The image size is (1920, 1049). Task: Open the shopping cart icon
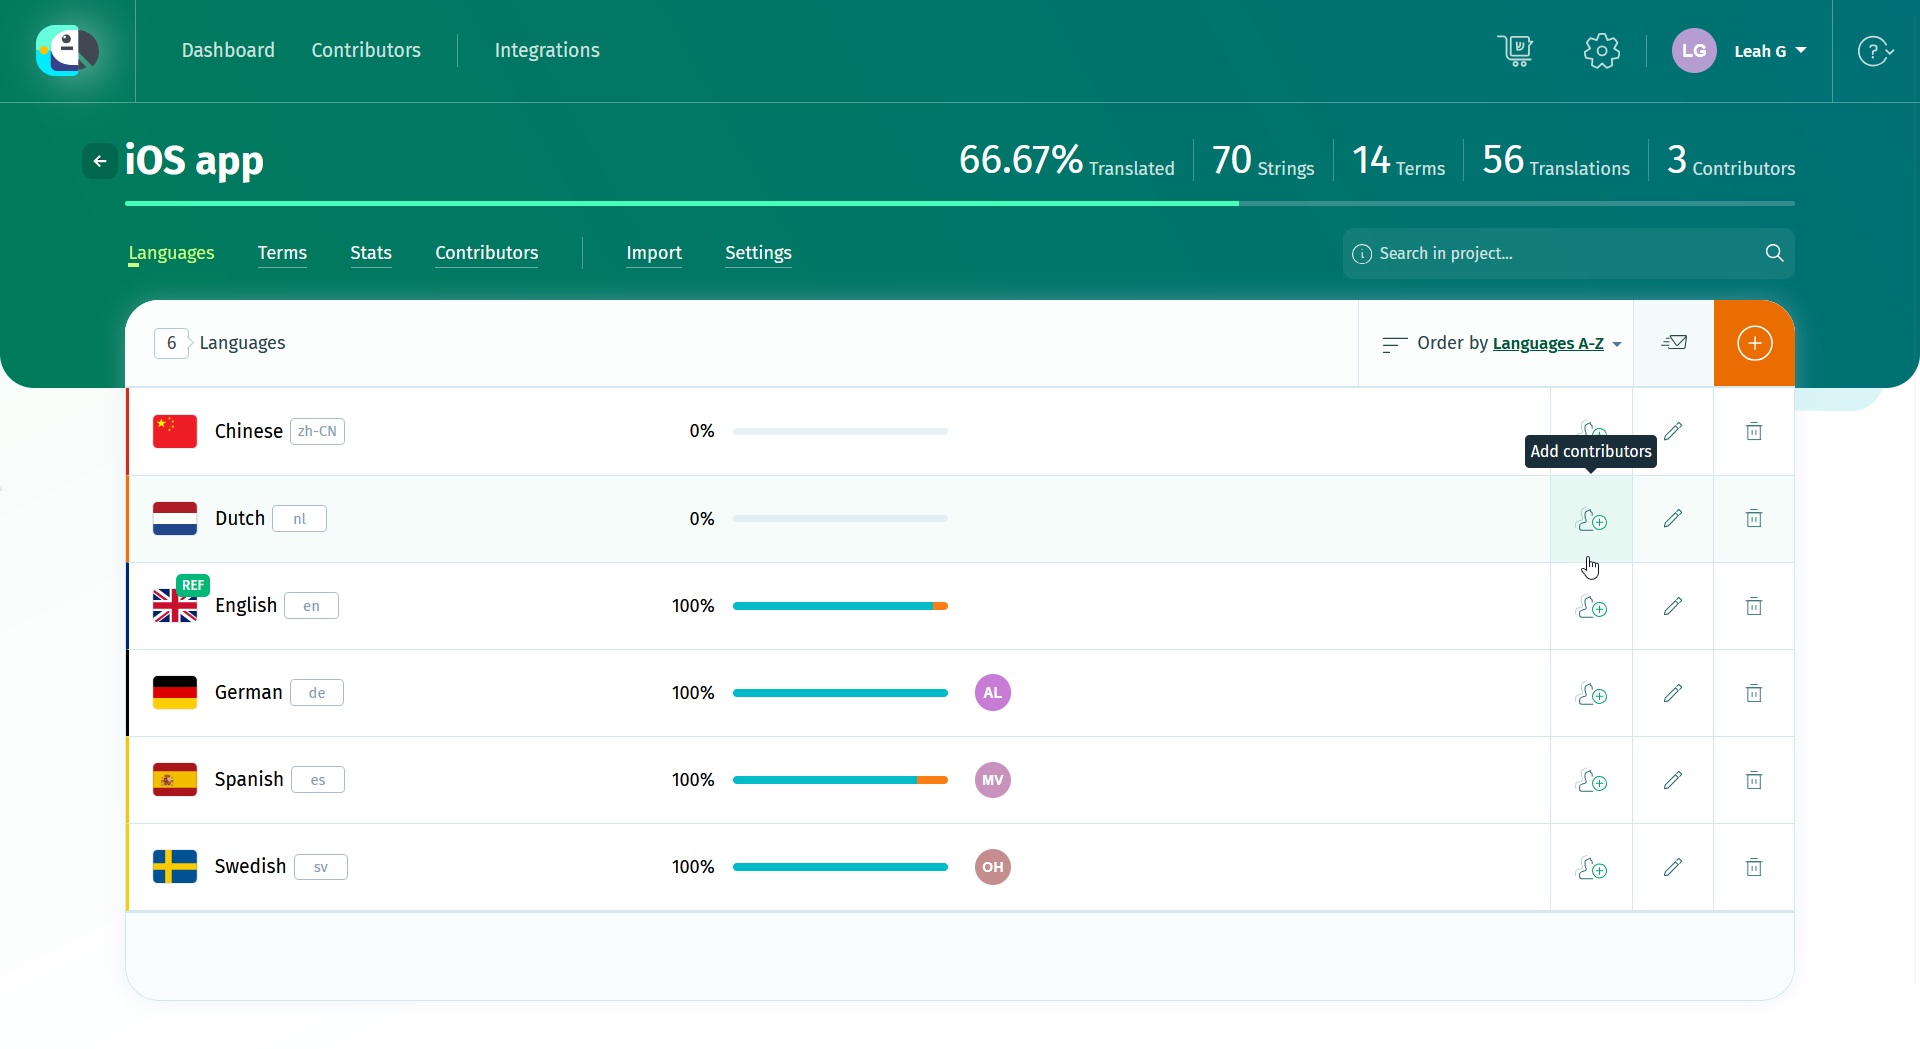pyautogui.click(x=1516, y=50)
